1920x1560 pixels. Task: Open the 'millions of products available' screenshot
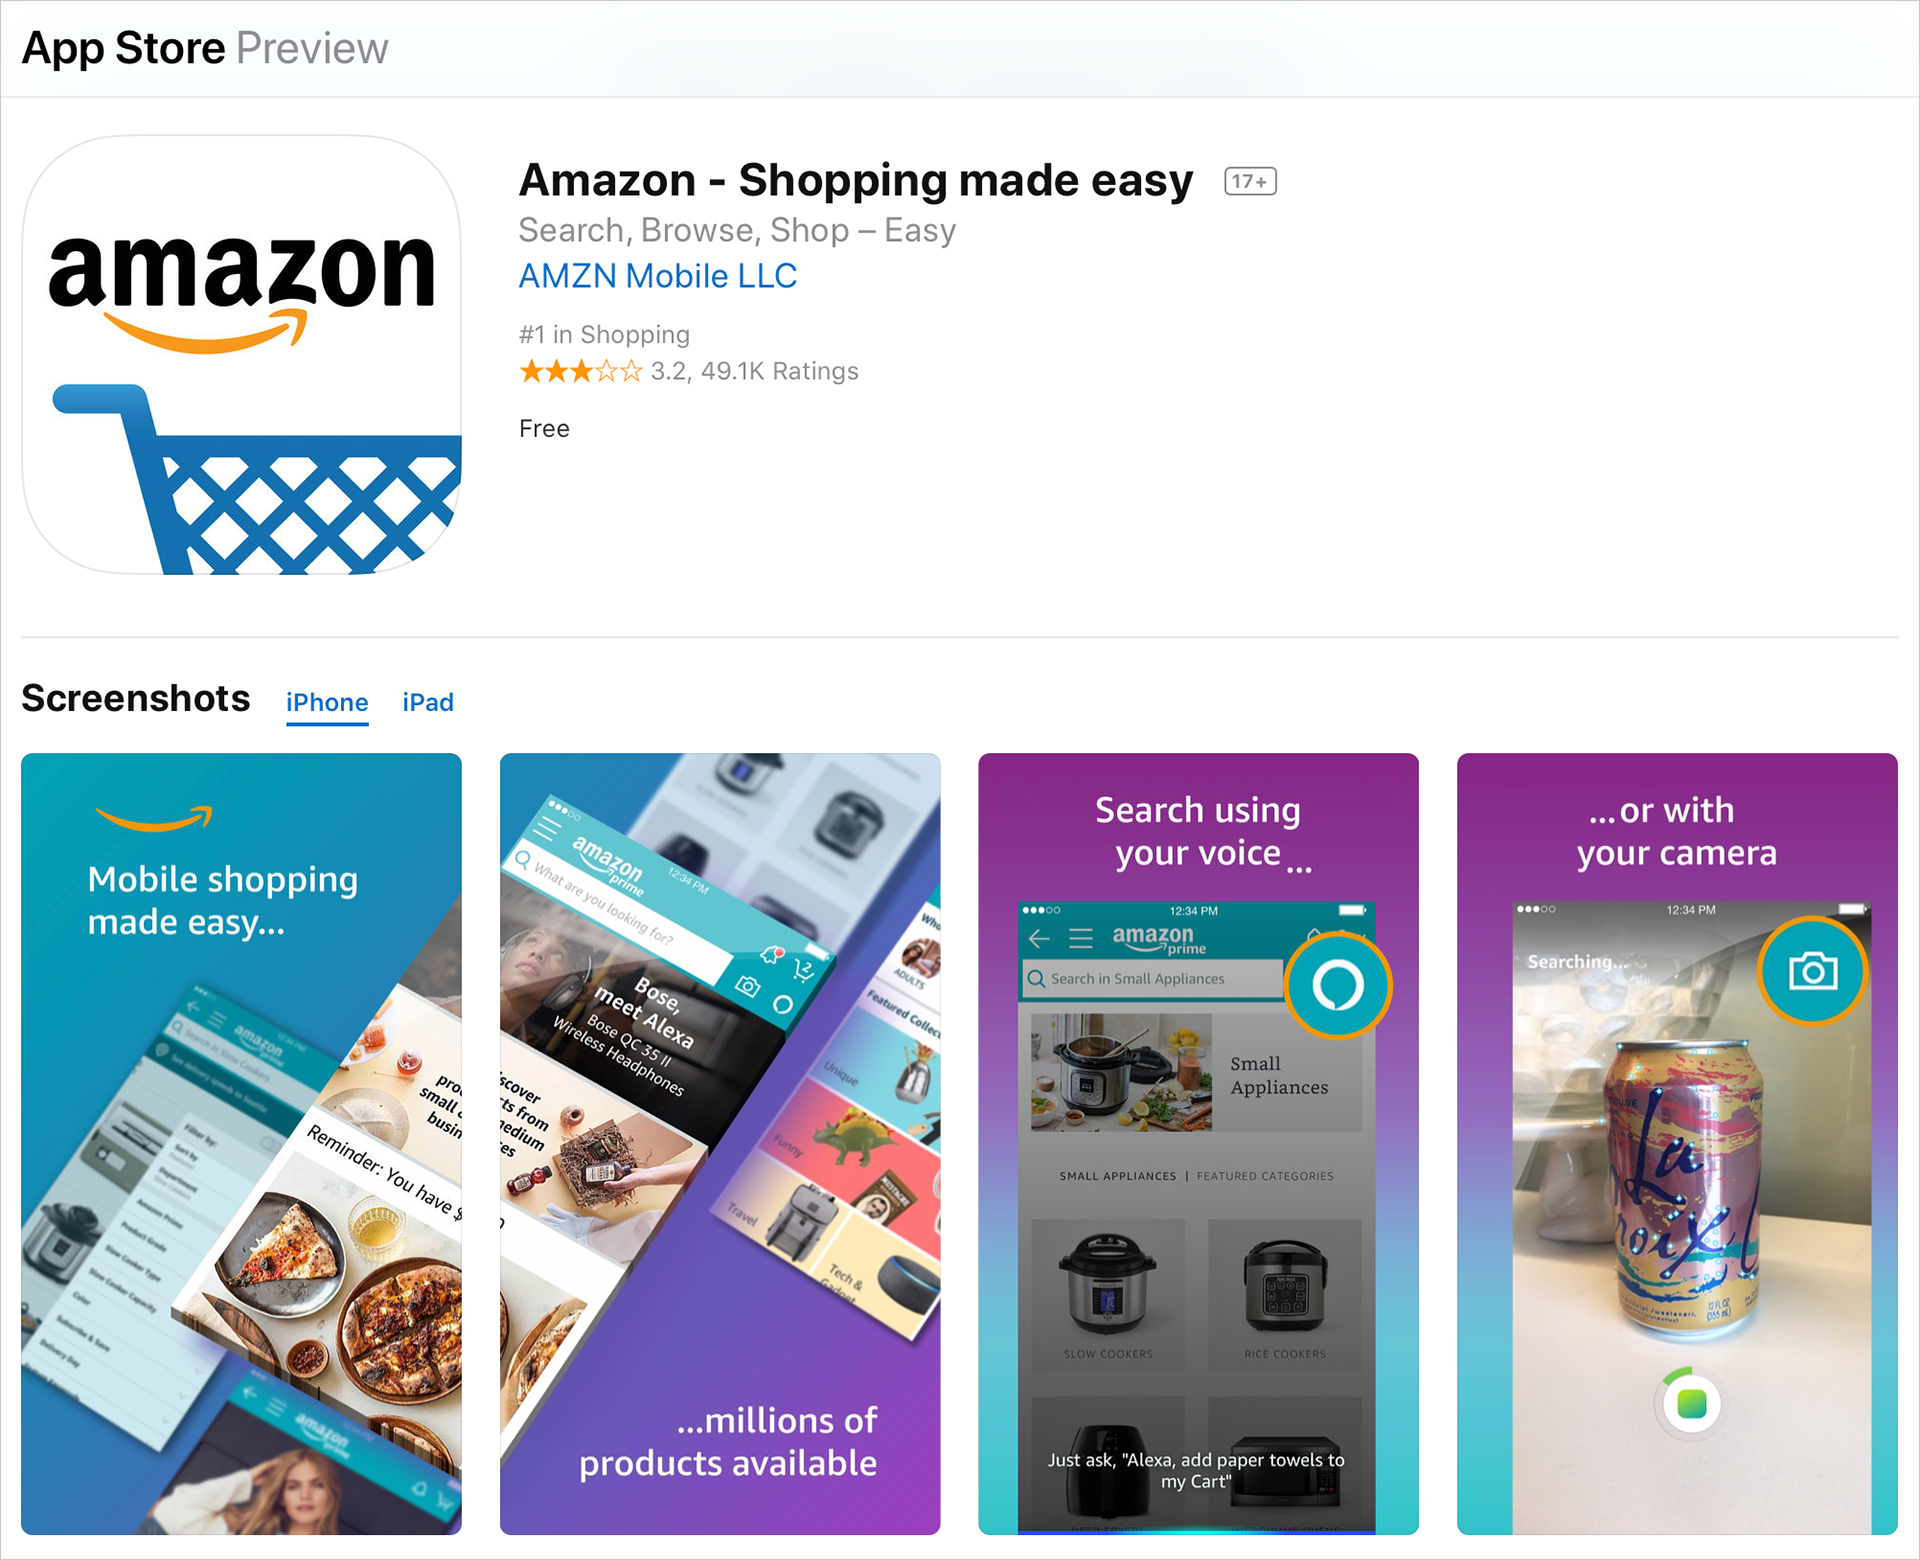point(720,1144)
